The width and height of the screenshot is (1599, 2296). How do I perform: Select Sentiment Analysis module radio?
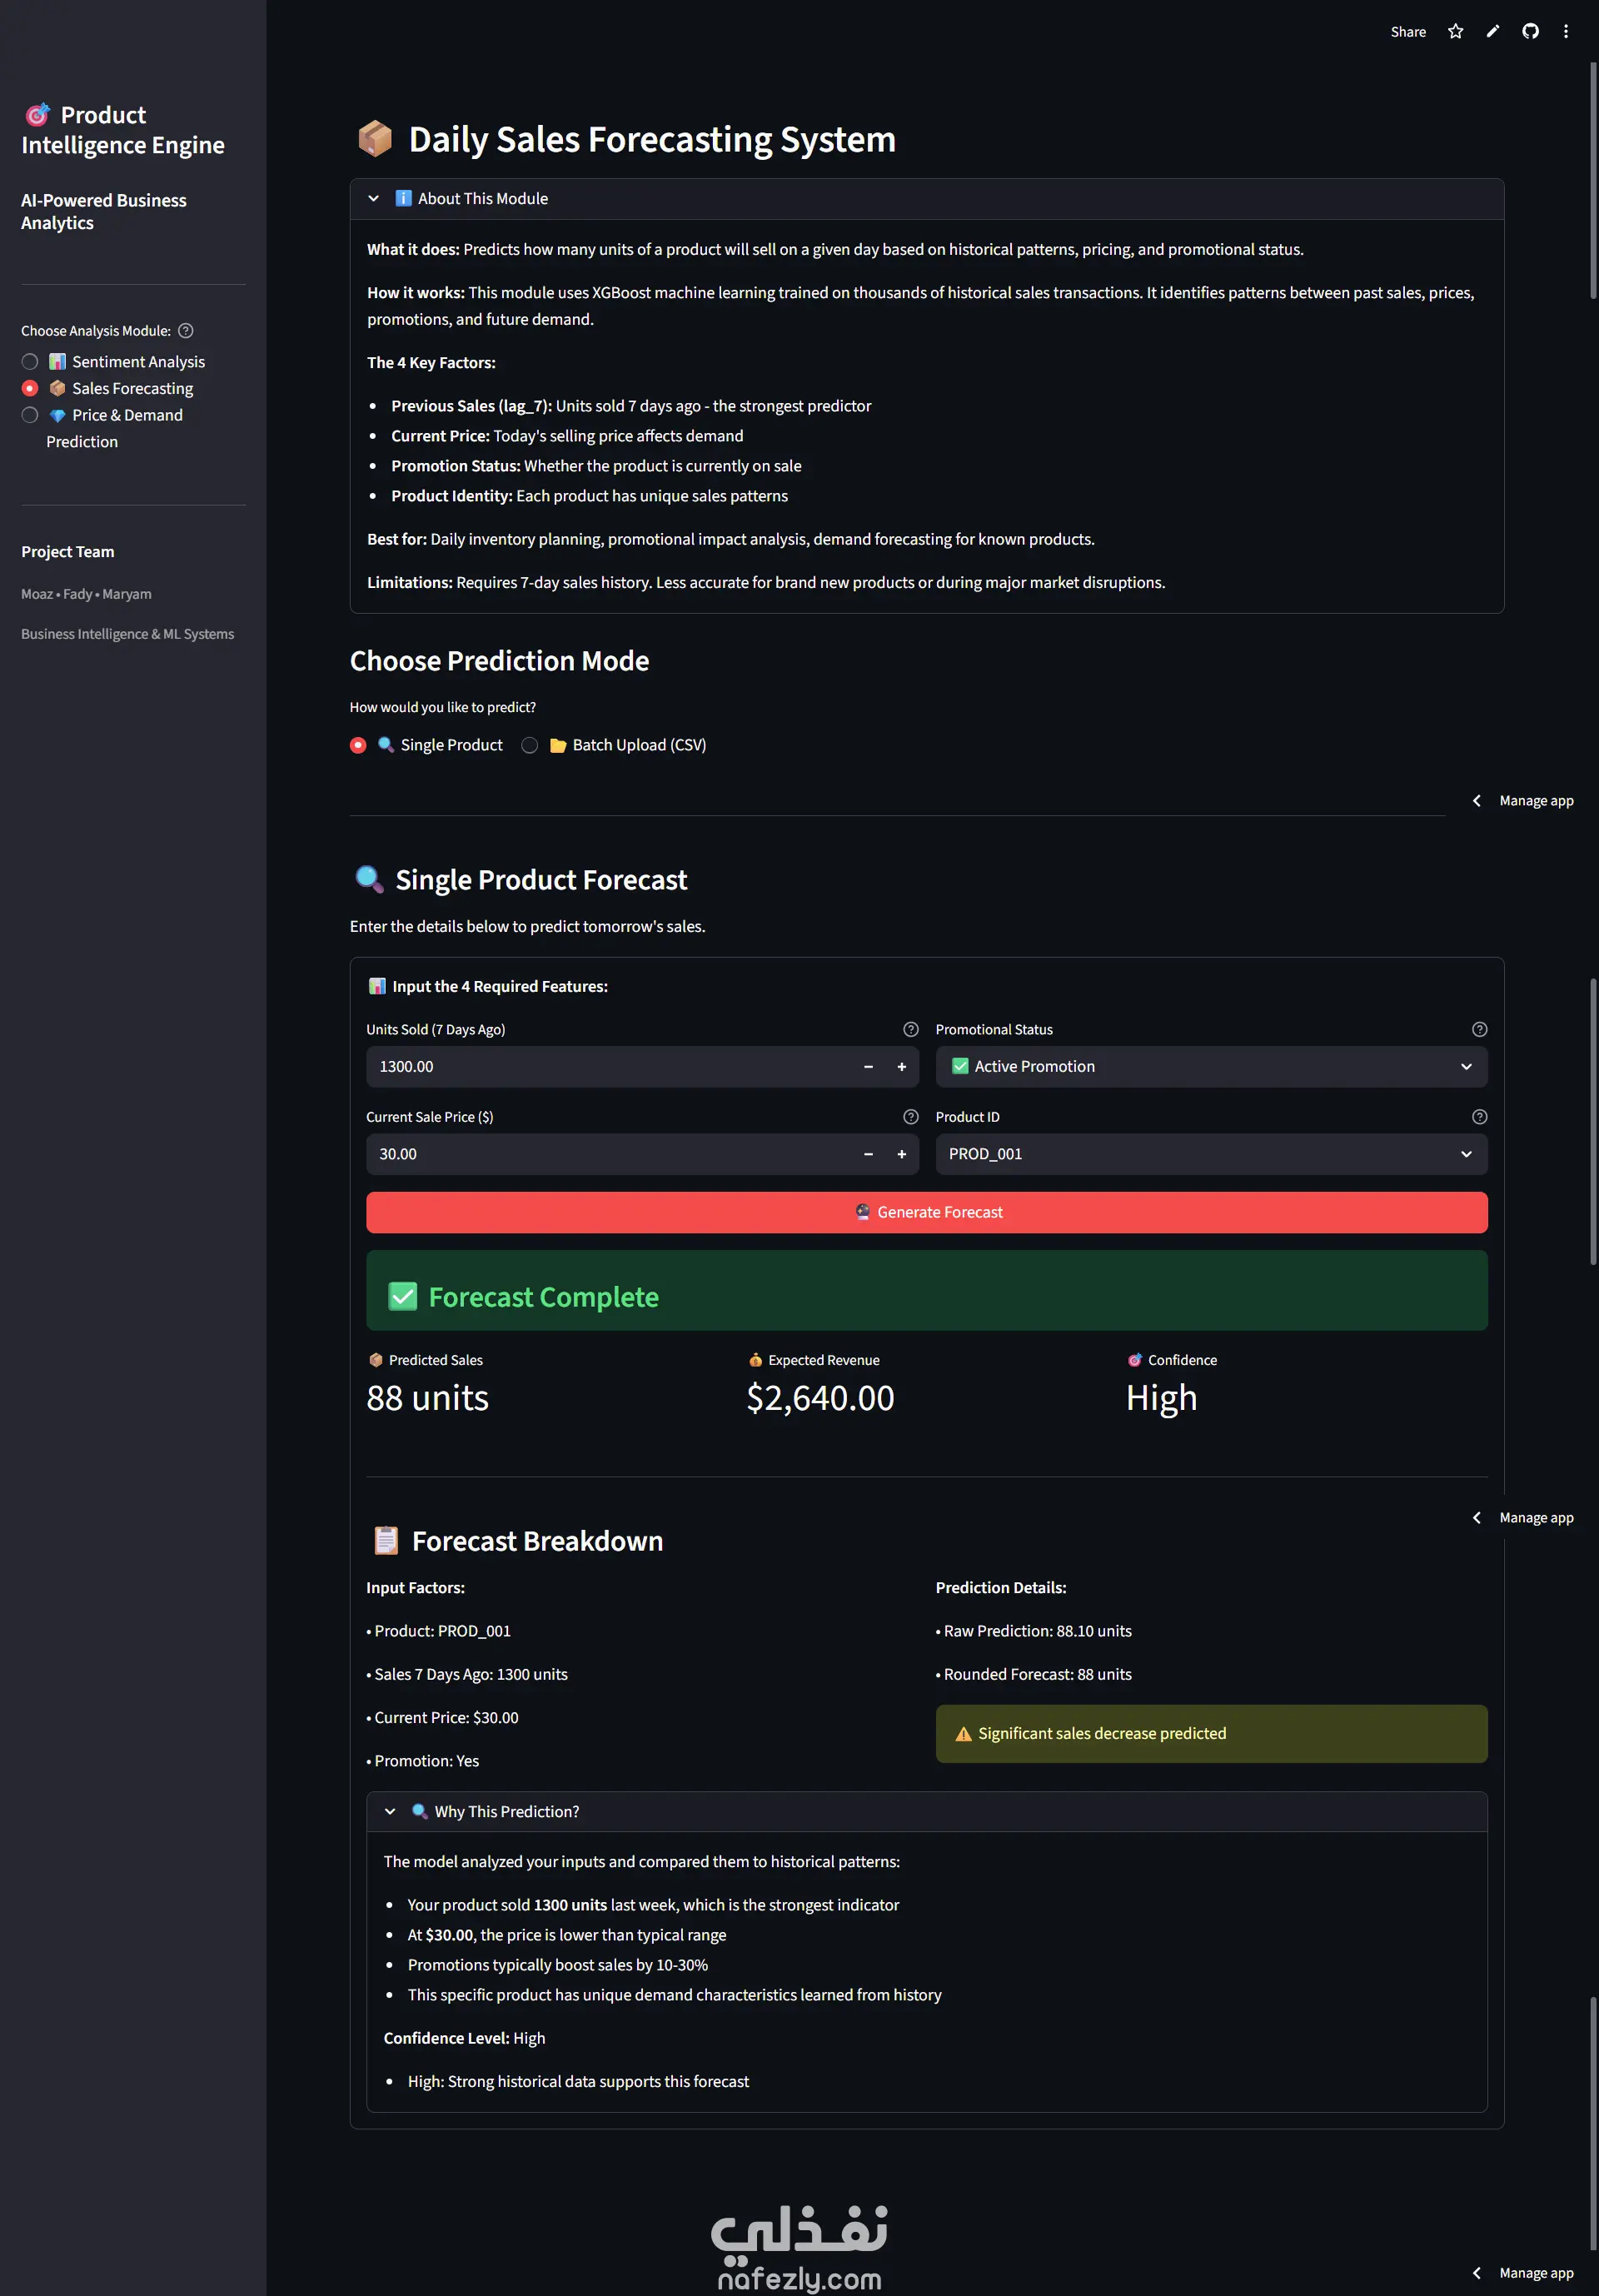(30, 362)
